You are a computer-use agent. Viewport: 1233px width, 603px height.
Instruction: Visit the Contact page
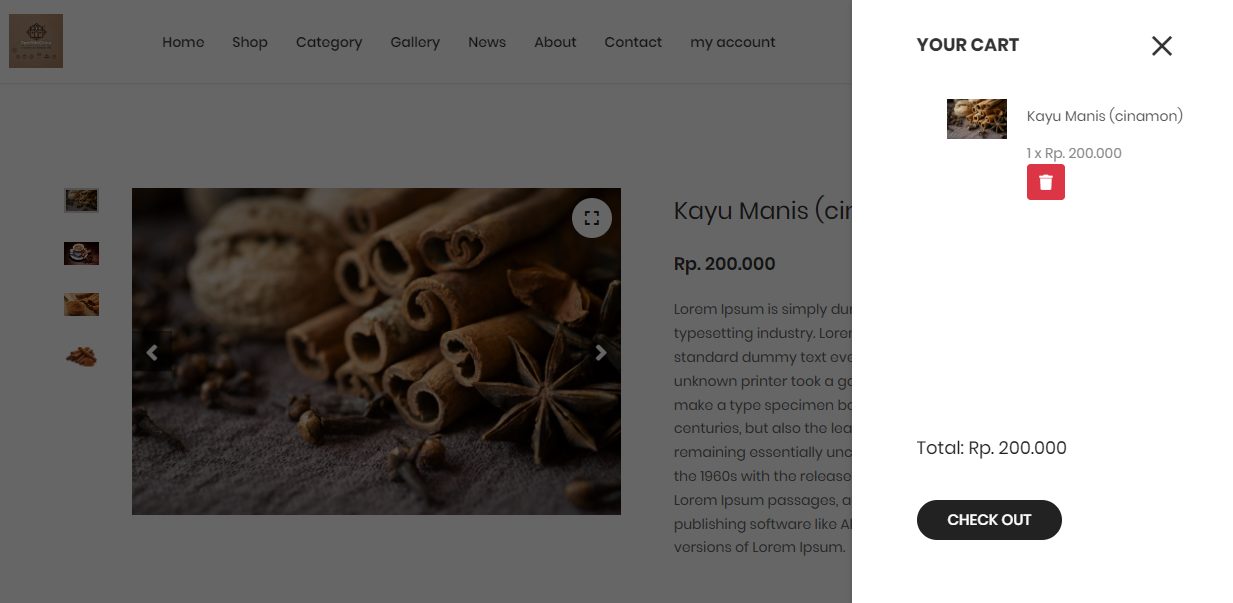[x=633, y=42]
